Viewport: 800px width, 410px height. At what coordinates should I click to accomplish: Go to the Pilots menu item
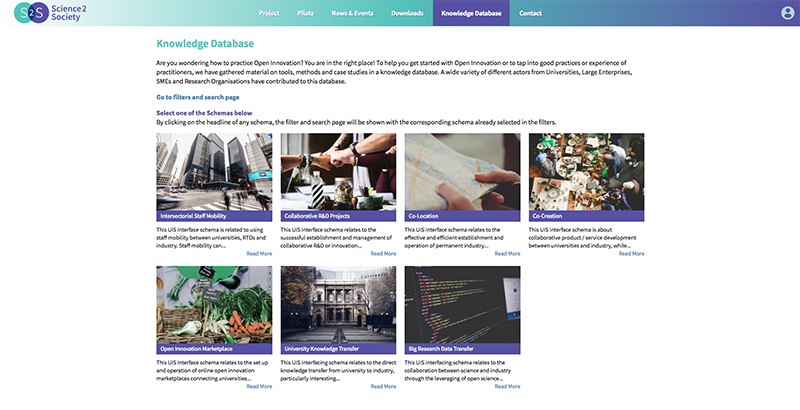[312, 14]
